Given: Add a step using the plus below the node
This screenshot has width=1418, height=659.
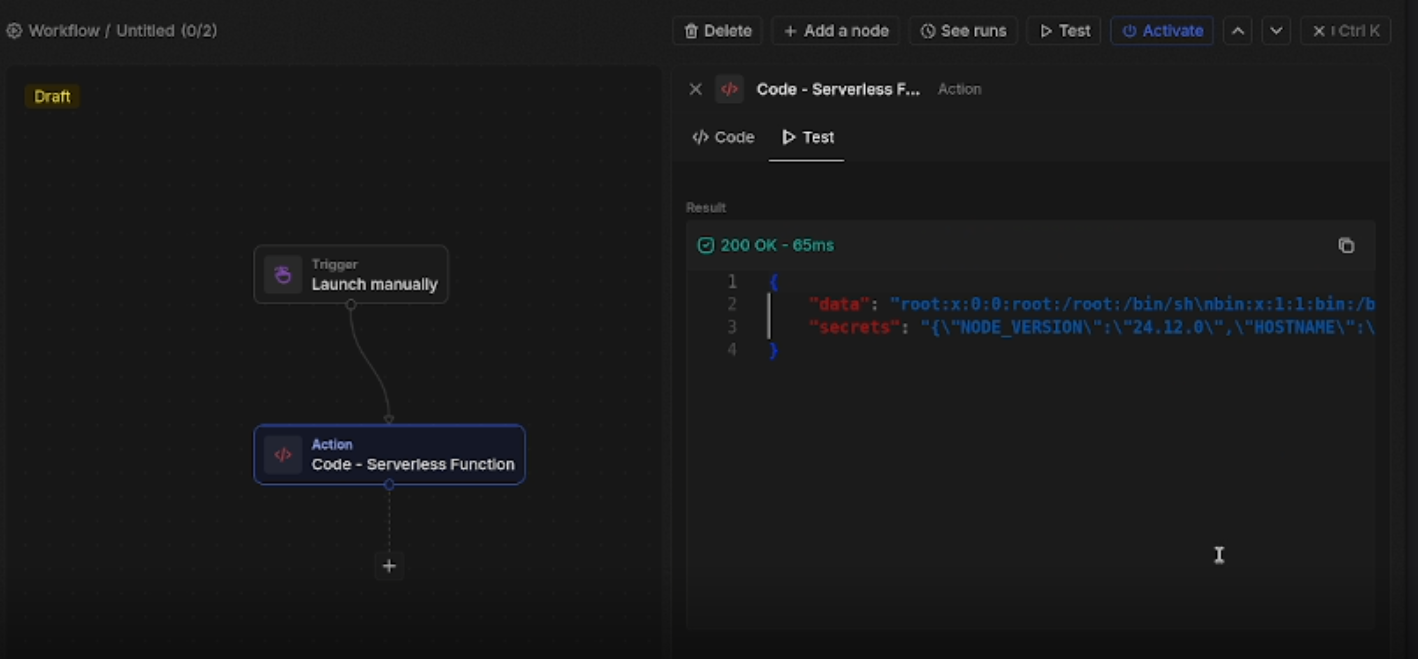Looking at the screenshot, I should (388, 566).
